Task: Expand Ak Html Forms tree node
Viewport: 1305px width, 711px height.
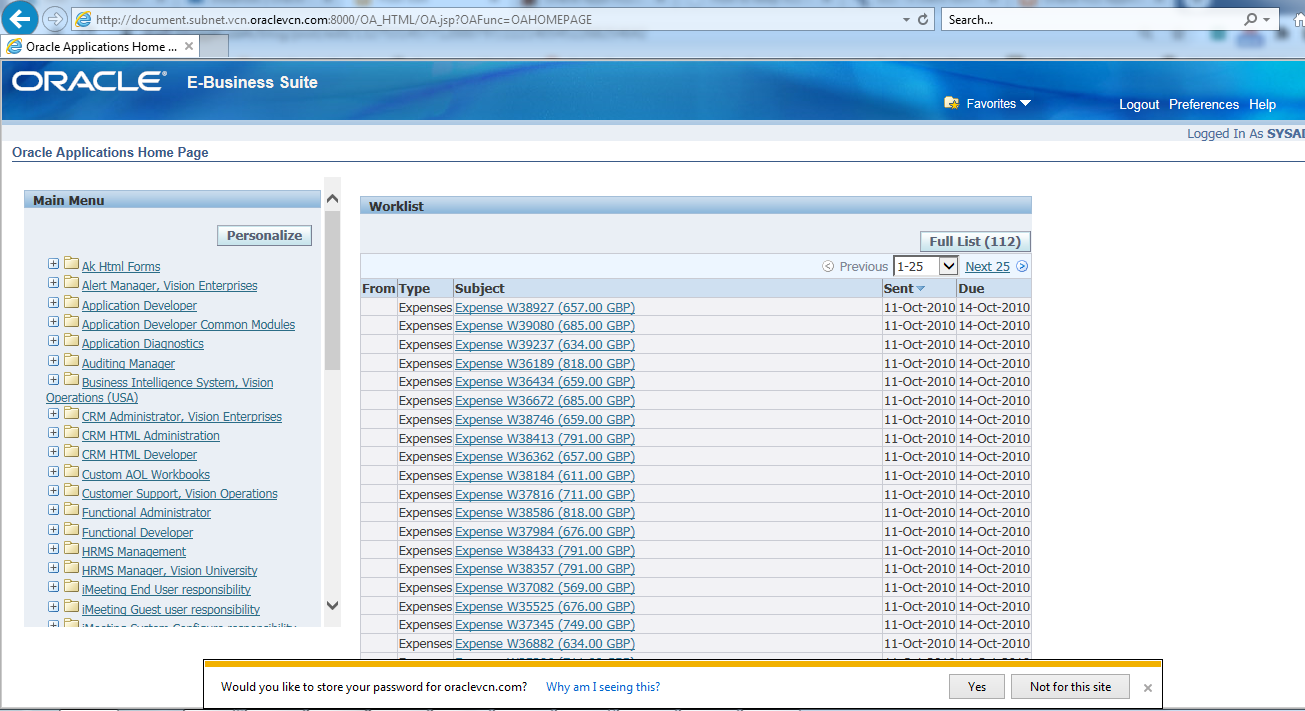Action: (x=54, y=264)
